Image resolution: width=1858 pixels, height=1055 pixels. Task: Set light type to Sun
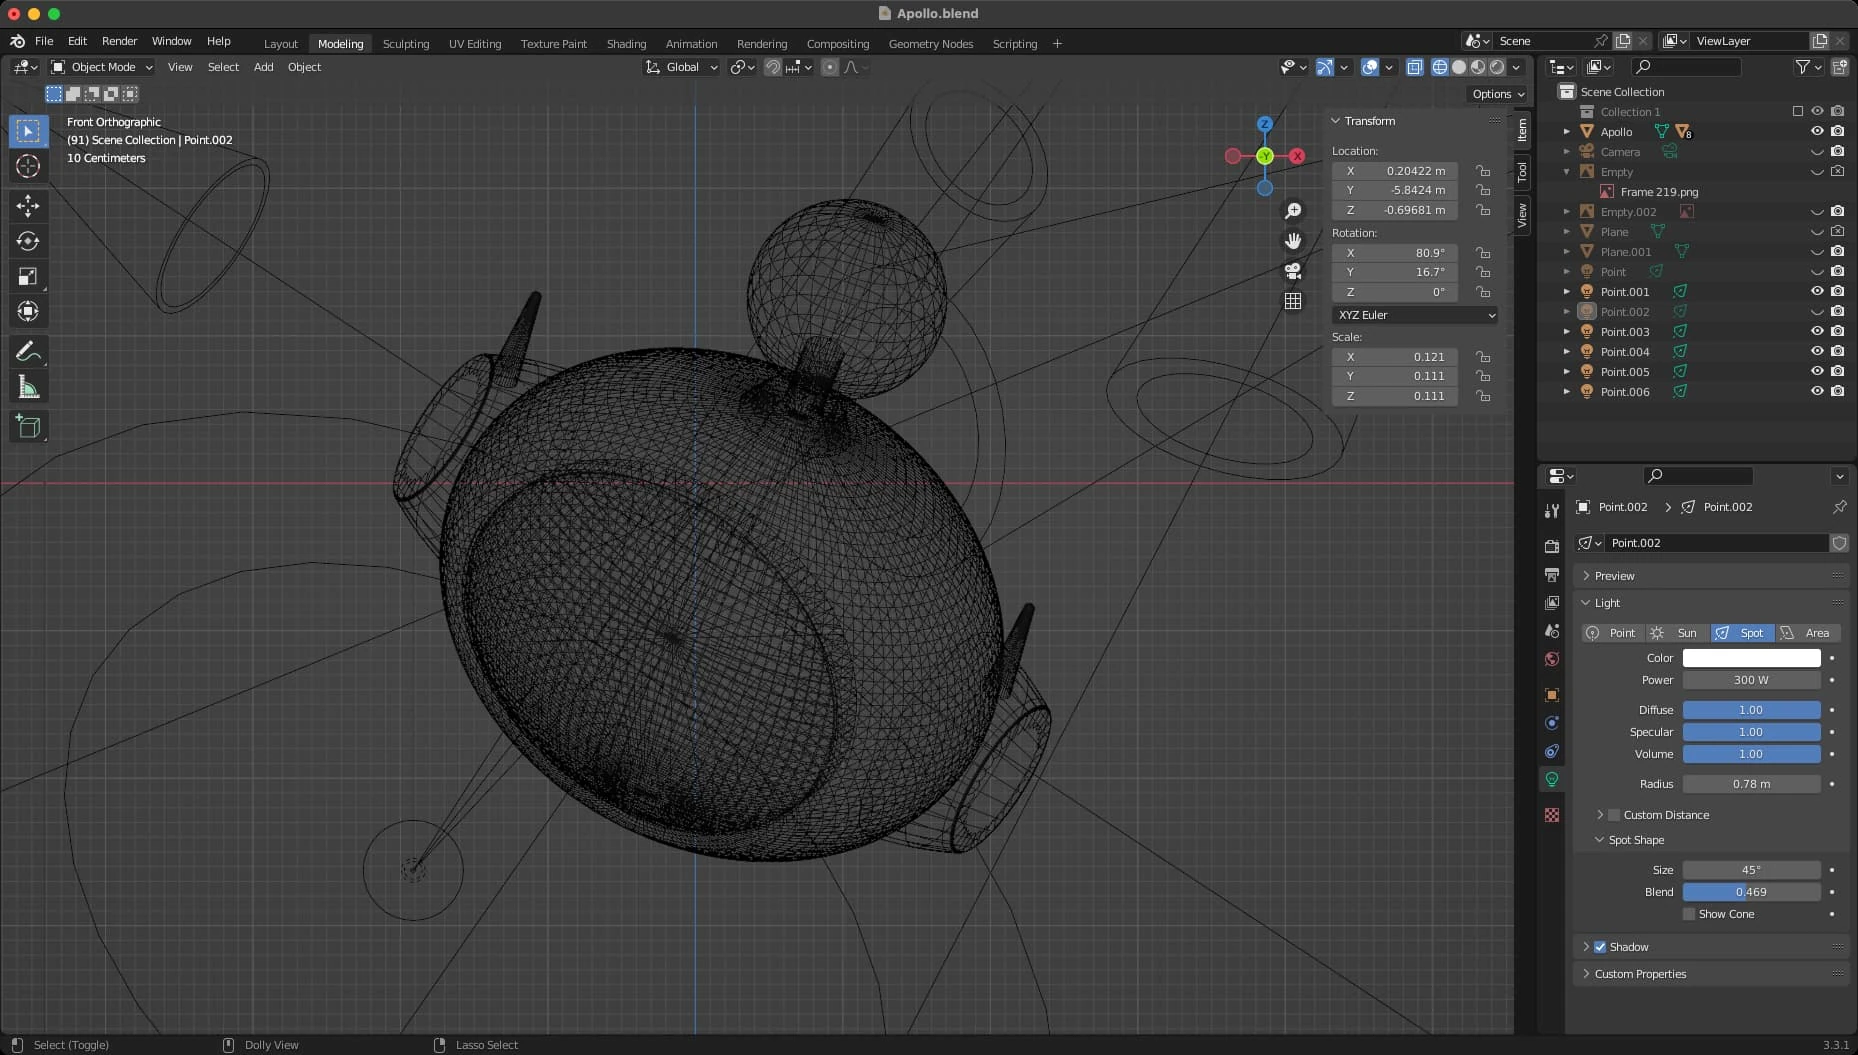1677,633
